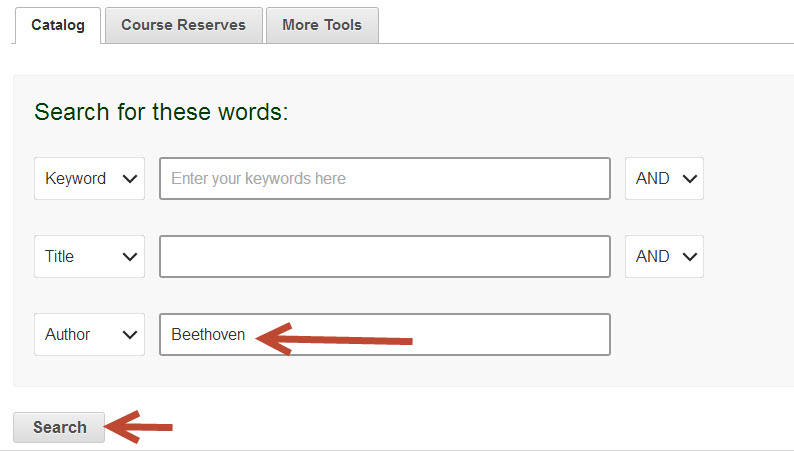The height and width of the screenshot is (451, 794).
Task: Click the chevron arrow beside Title
Action: point(129,257)
